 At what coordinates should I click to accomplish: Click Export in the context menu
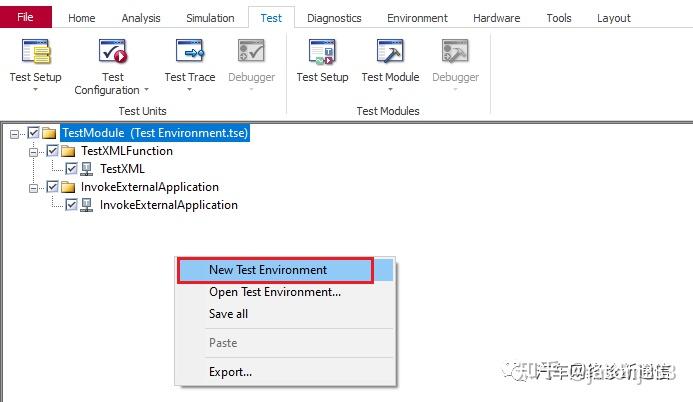pyautogui.click(x=230, y=372)
